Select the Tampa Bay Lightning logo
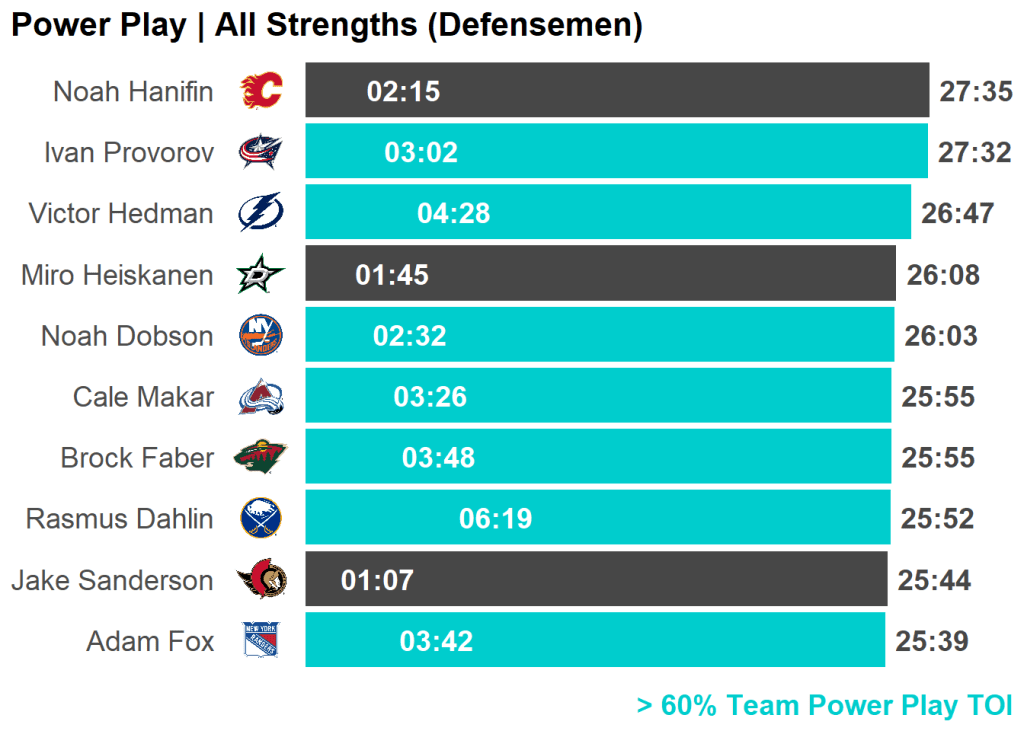This screenshot has height=731, width=1024. (261, 213)
